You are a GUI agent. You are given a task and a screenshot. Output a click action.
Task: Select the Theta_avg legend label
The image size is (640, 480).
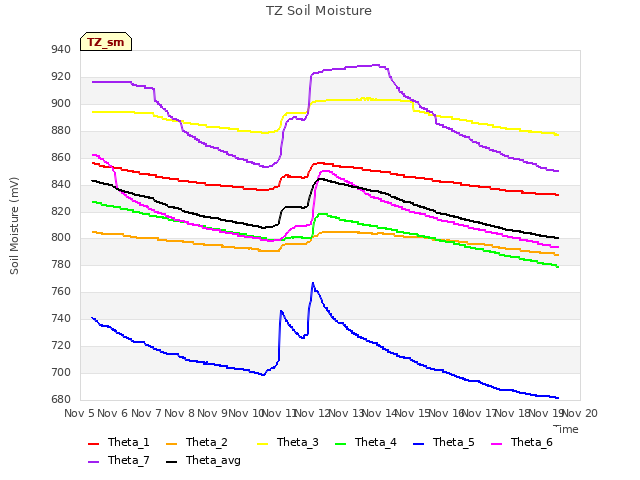pyautogui.click(x=213, y=460)
